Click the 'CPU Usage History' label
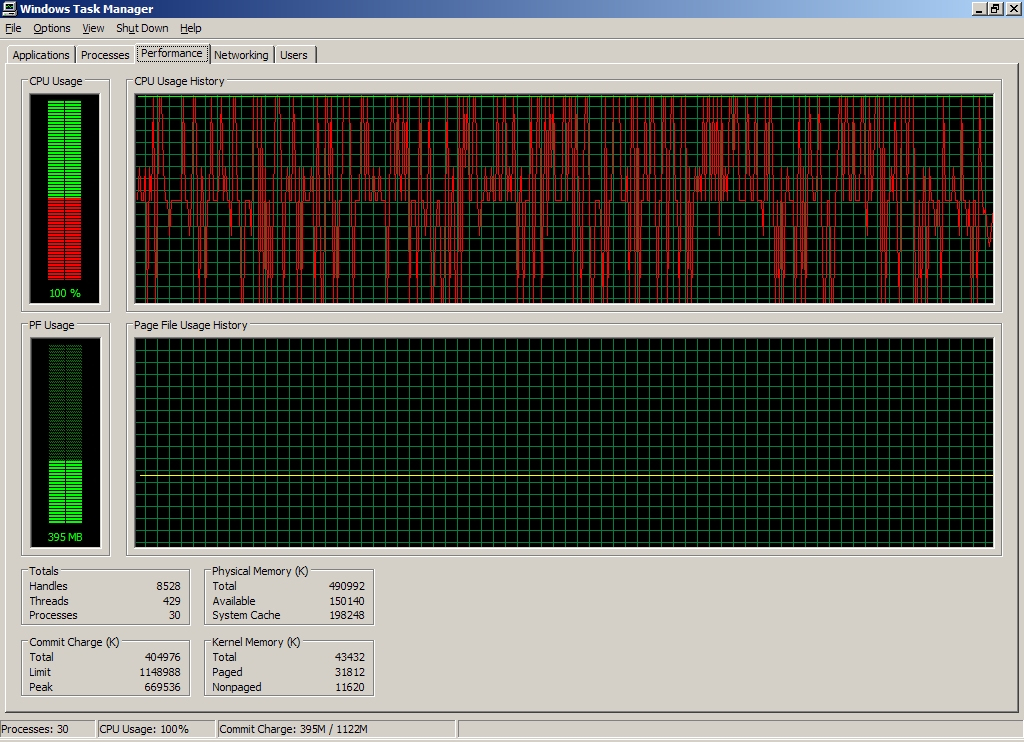Screen dimensions: 1024x742 180,81
